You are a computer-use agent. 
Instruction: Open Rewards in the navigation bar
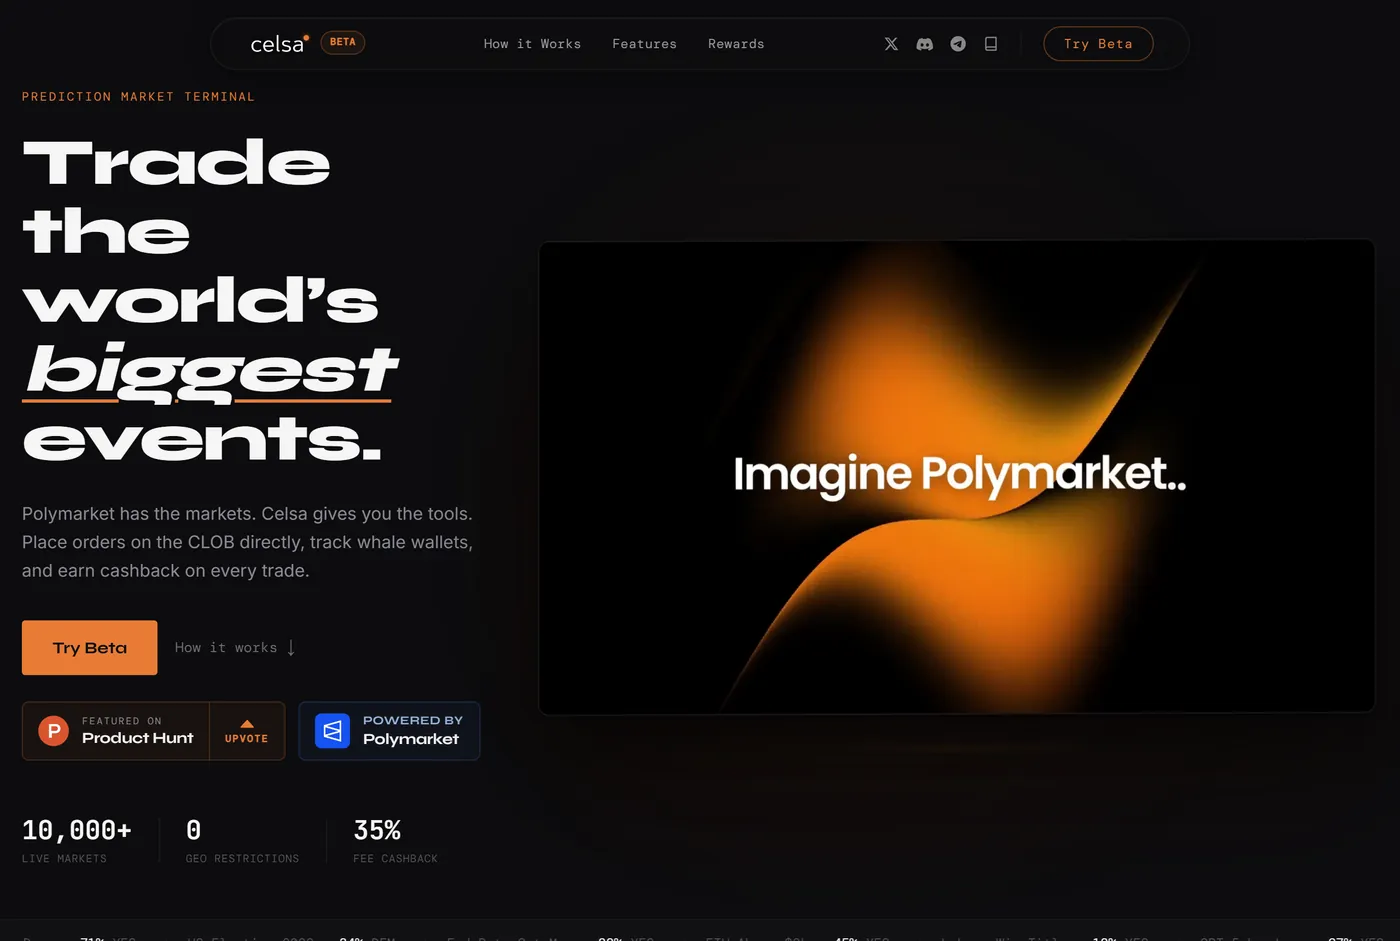(736, 44)
